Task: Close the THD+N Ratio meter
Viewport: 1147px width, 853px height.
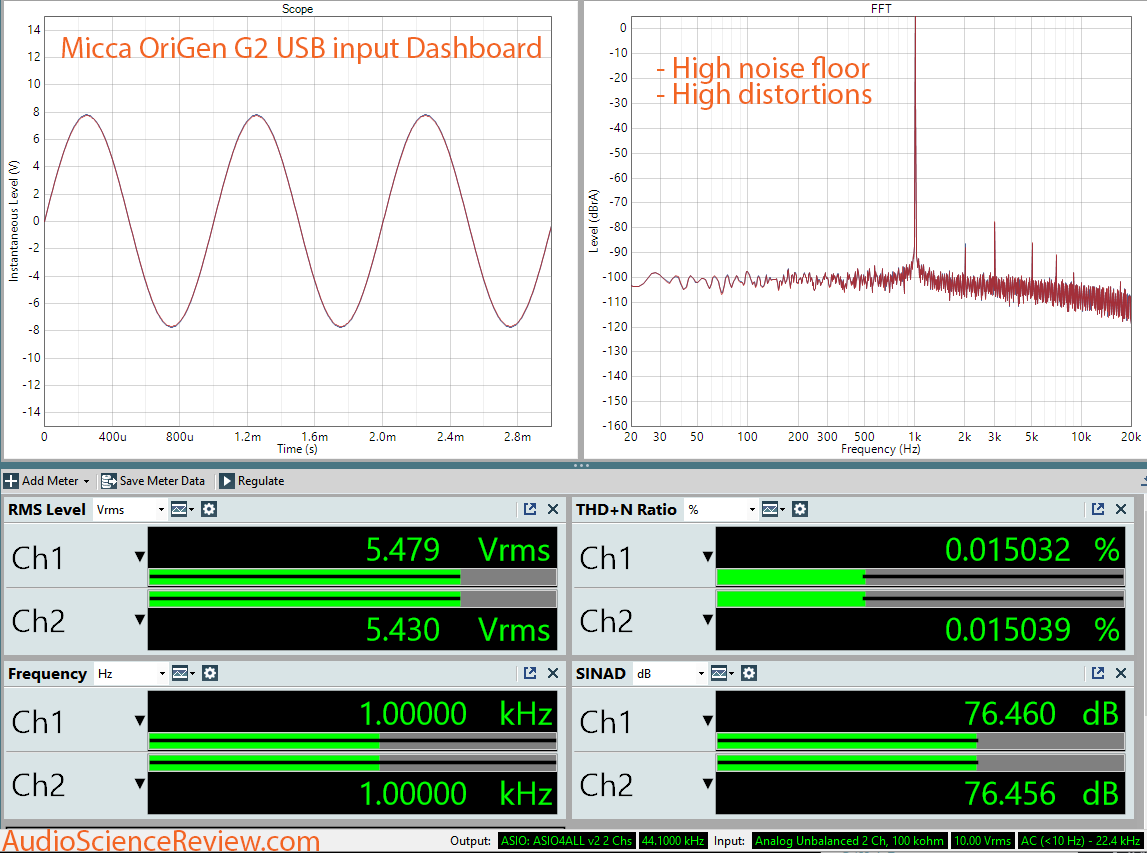Action: [1121, 509]
